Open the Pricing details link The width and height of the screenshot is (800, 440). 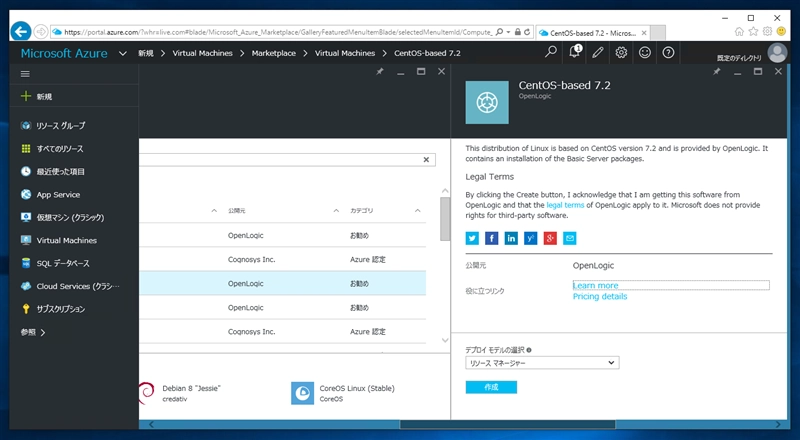coord(600,296)
